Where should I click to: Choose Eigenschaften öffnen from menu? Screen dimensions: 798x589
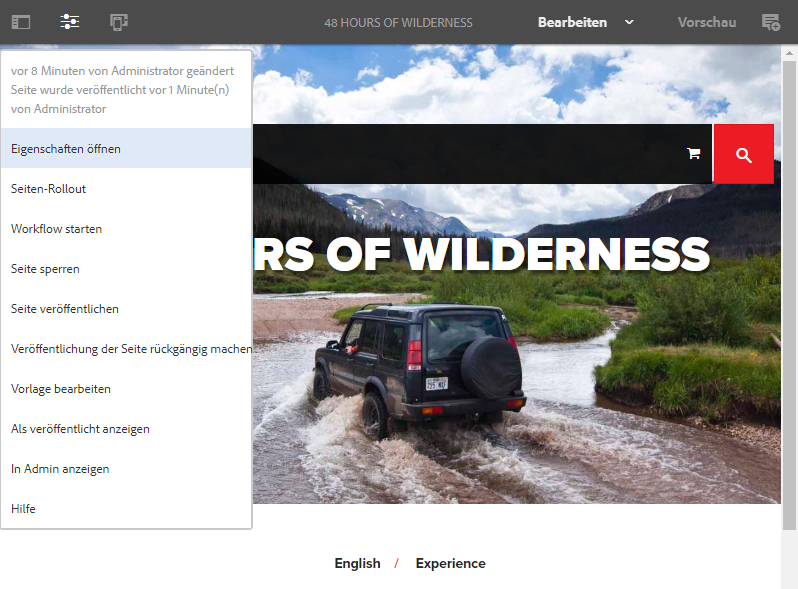tap(126, 149)
